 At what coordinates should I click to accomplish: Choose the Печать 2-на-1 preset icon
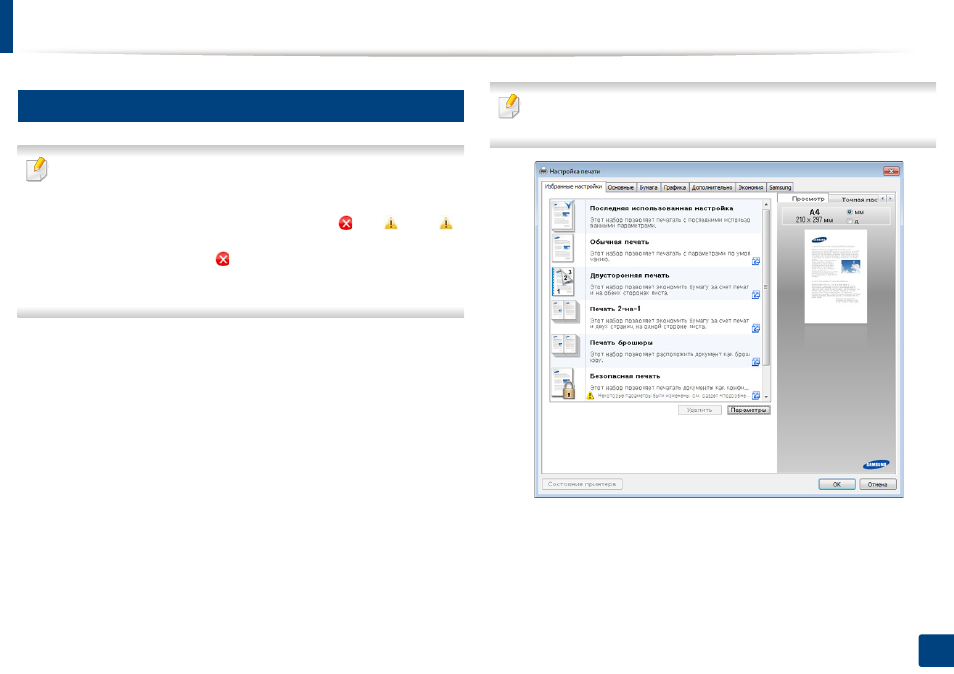(565, 312)
